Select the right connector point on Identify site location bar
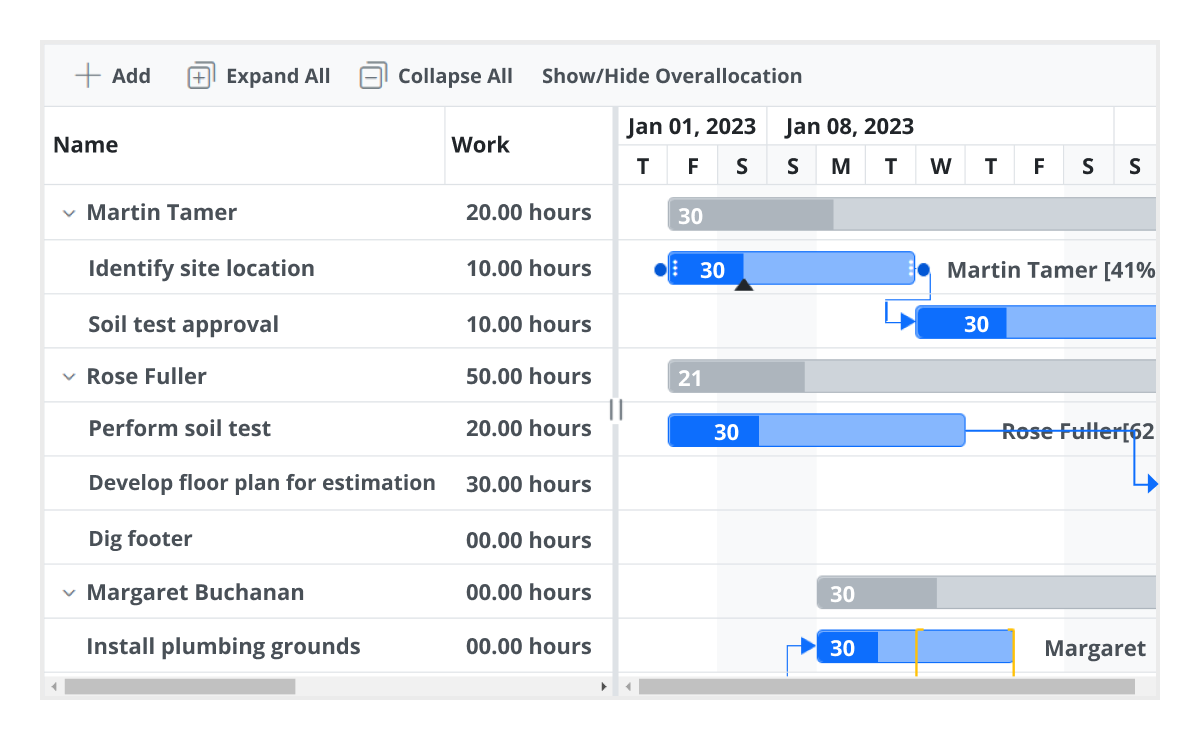The width and height of the screenshot is (1200, 740). 923,268
